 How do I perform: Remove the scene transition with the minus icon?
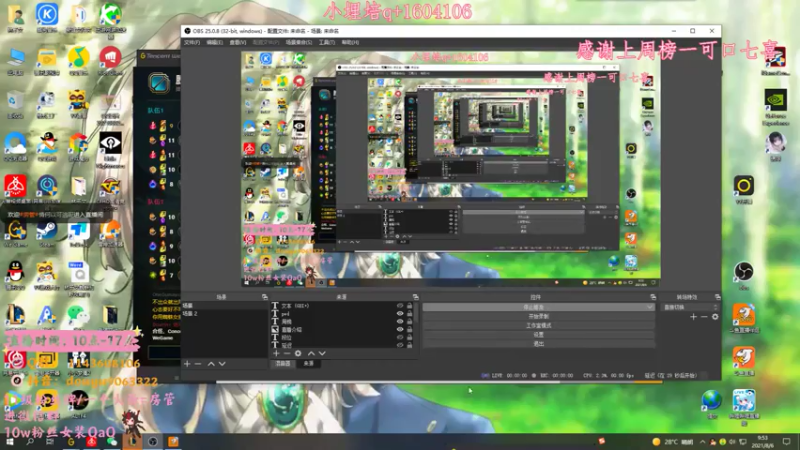(704, 317)
